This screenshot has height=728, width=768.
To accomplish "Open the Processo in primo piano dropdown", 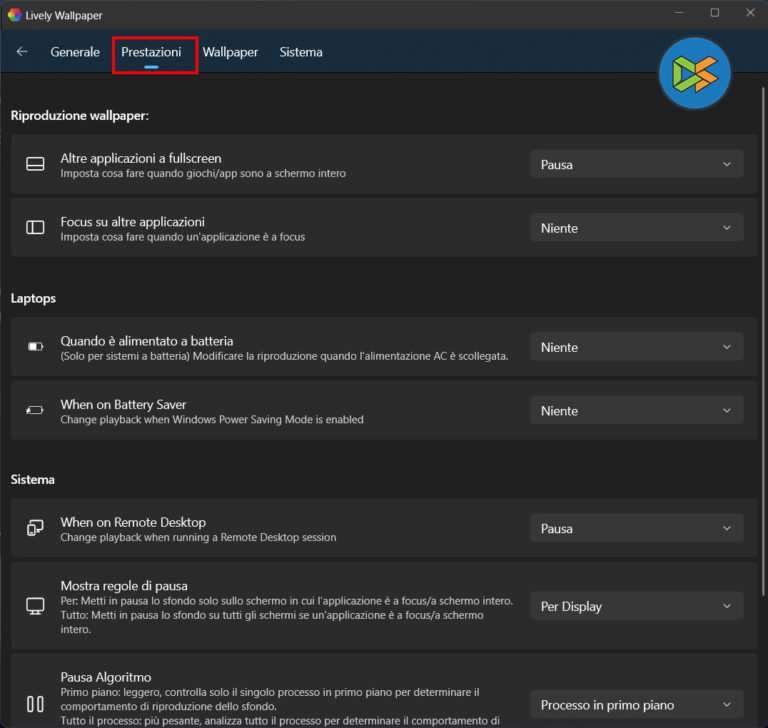I will click(636, 705).
